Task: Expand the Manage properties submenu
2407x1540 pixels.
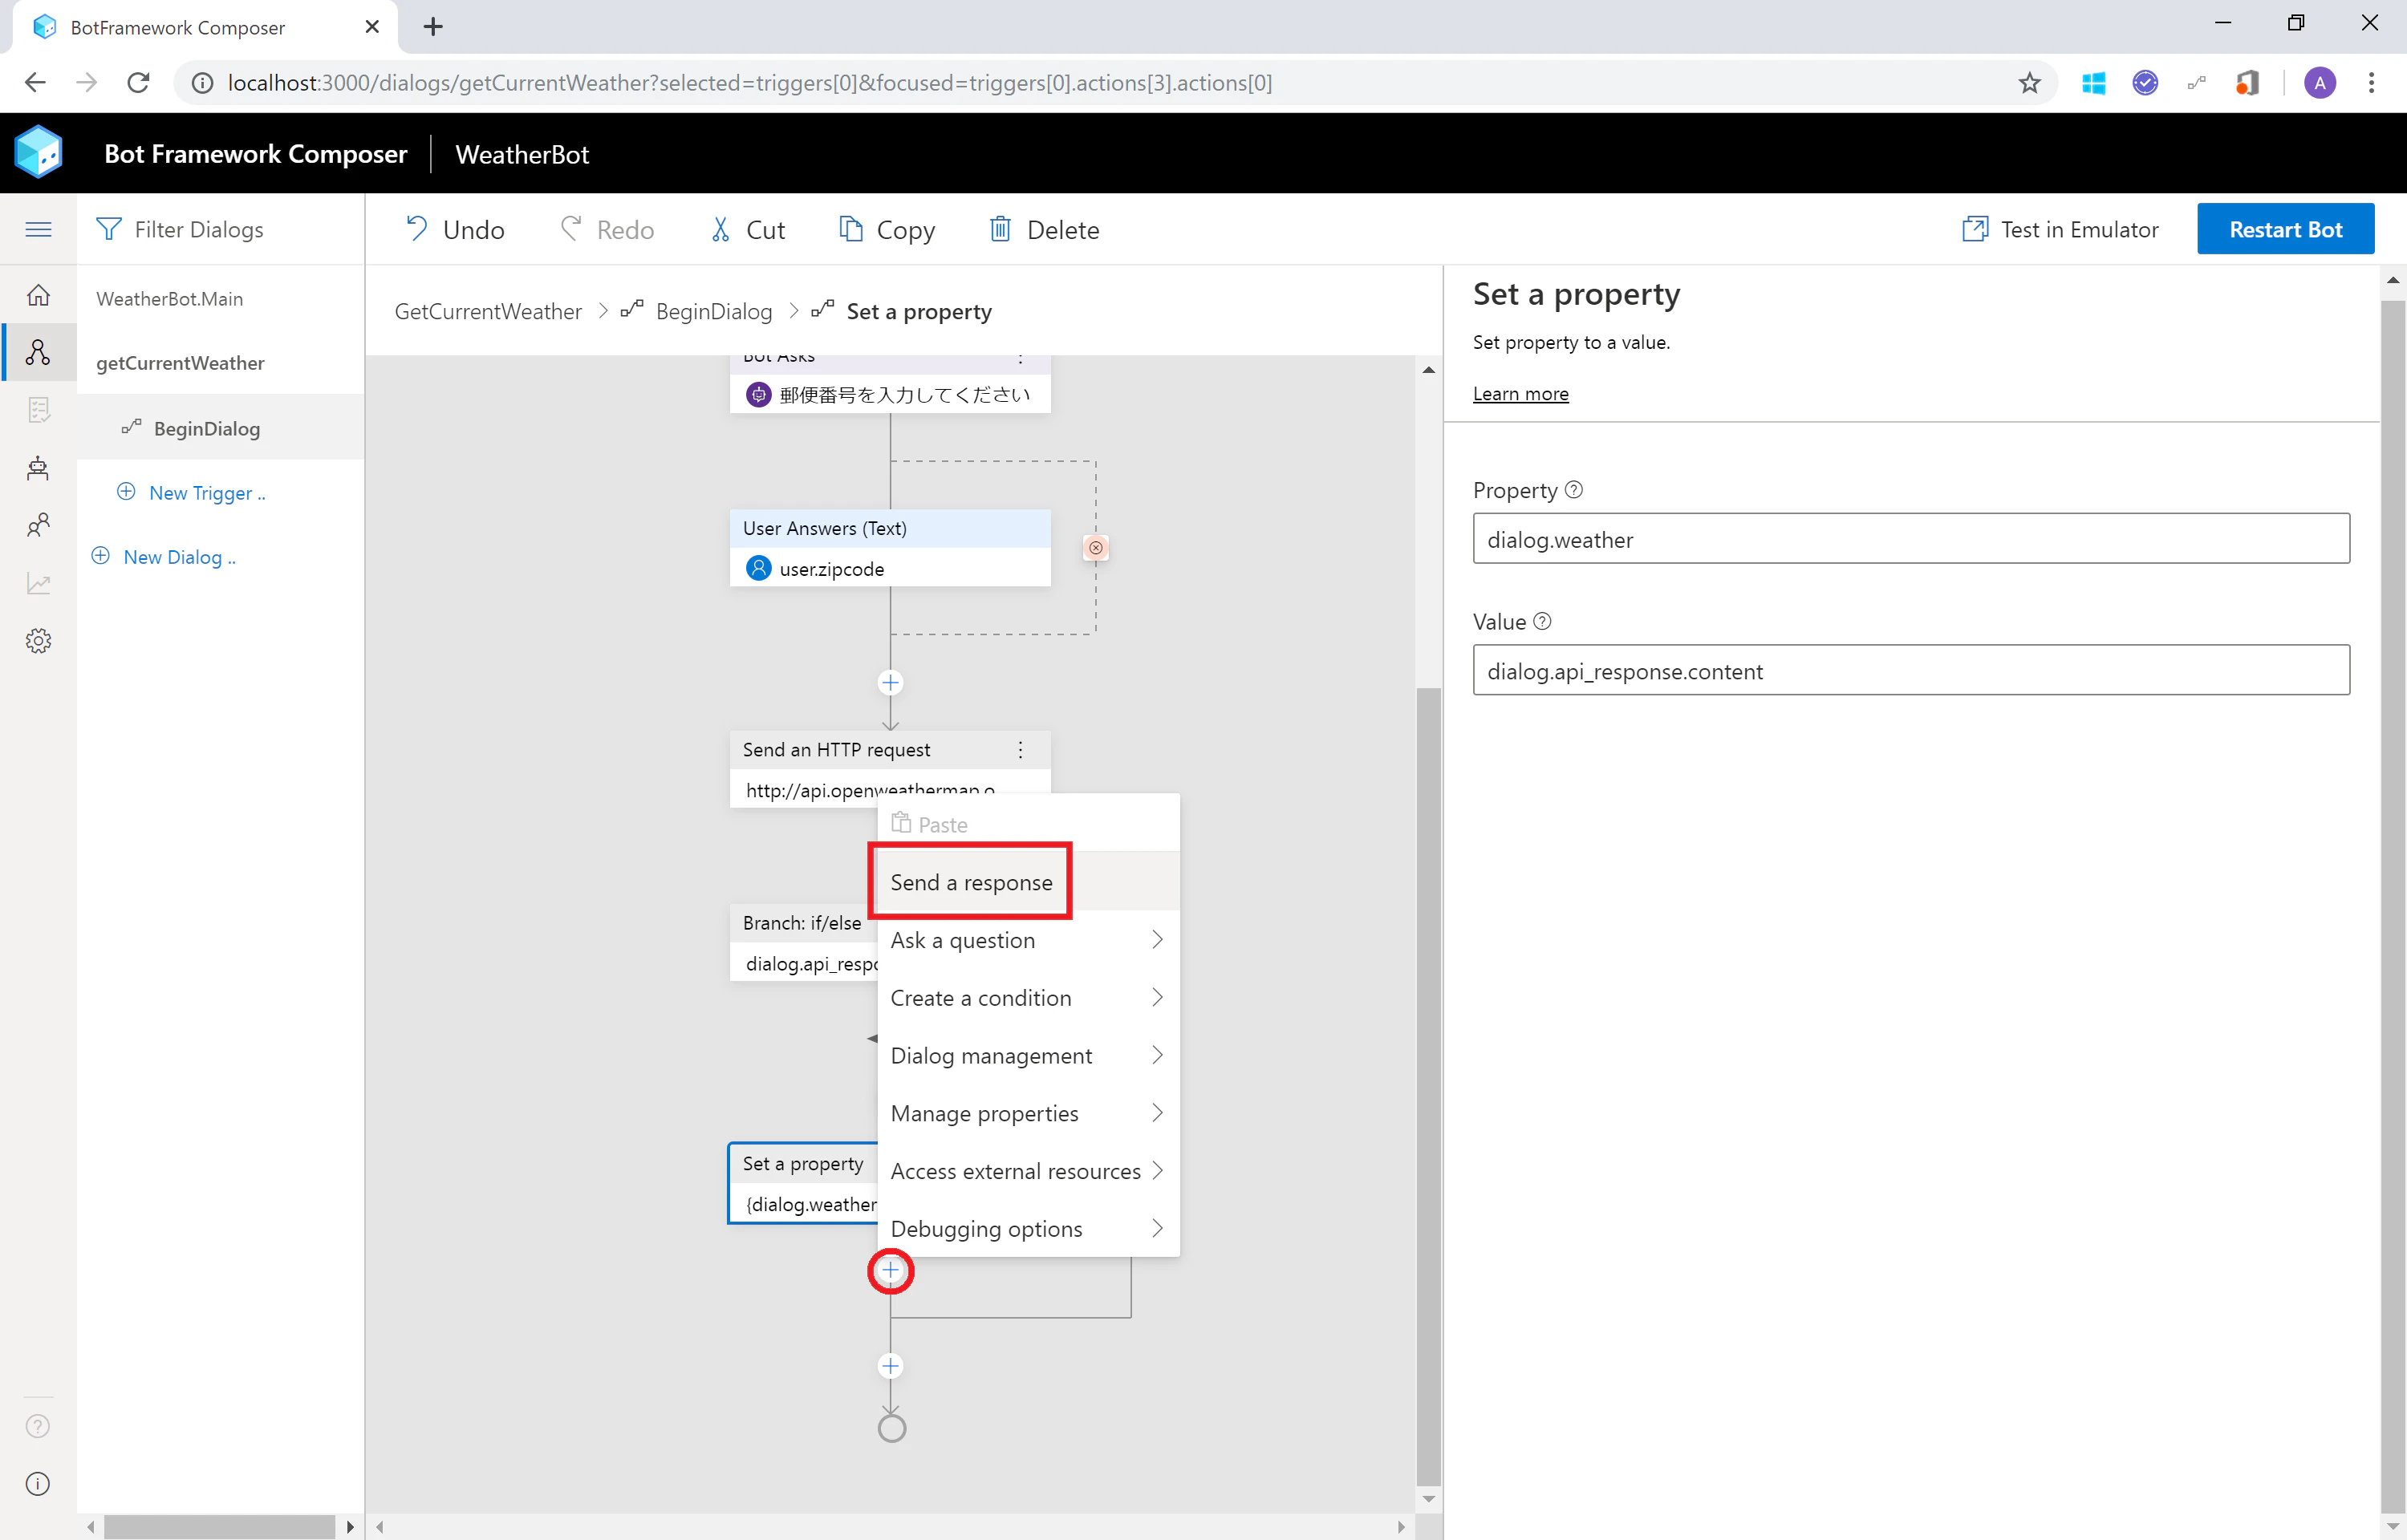Action: (x=1028, y=1113)
